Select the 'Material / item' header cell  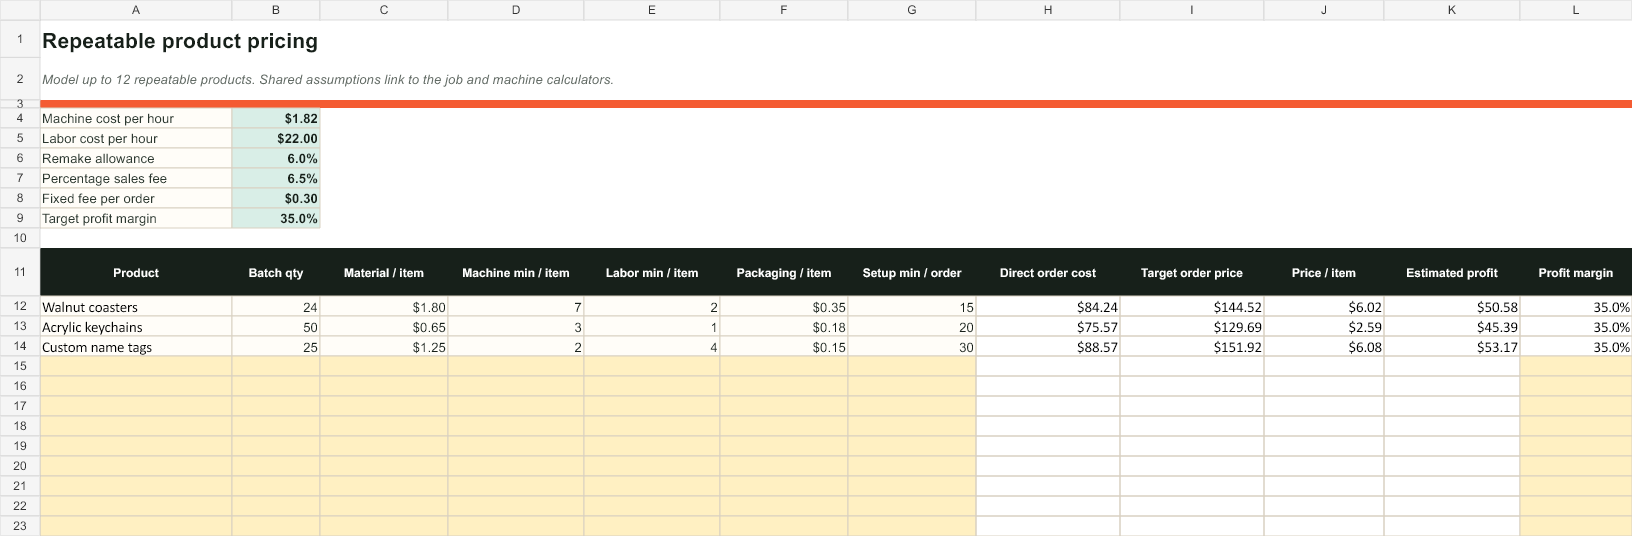click(x=384, y=272)
